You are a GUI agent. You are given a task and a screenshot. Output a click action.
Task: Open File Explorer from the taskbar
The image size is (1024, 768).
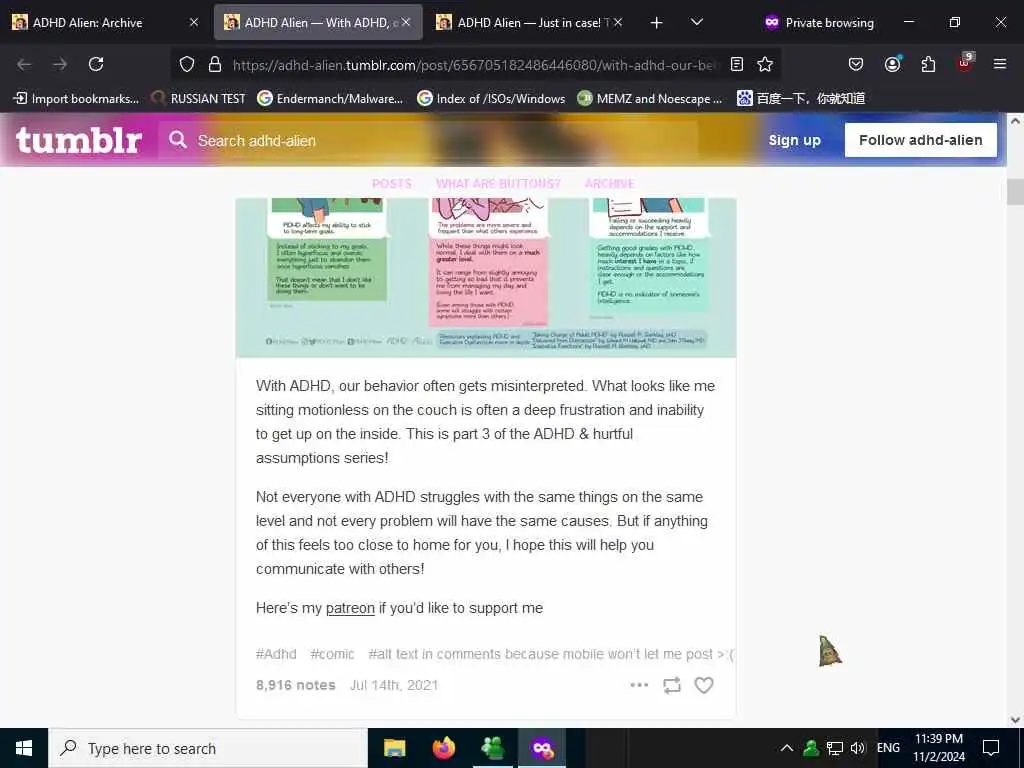(x=394, y=748)
